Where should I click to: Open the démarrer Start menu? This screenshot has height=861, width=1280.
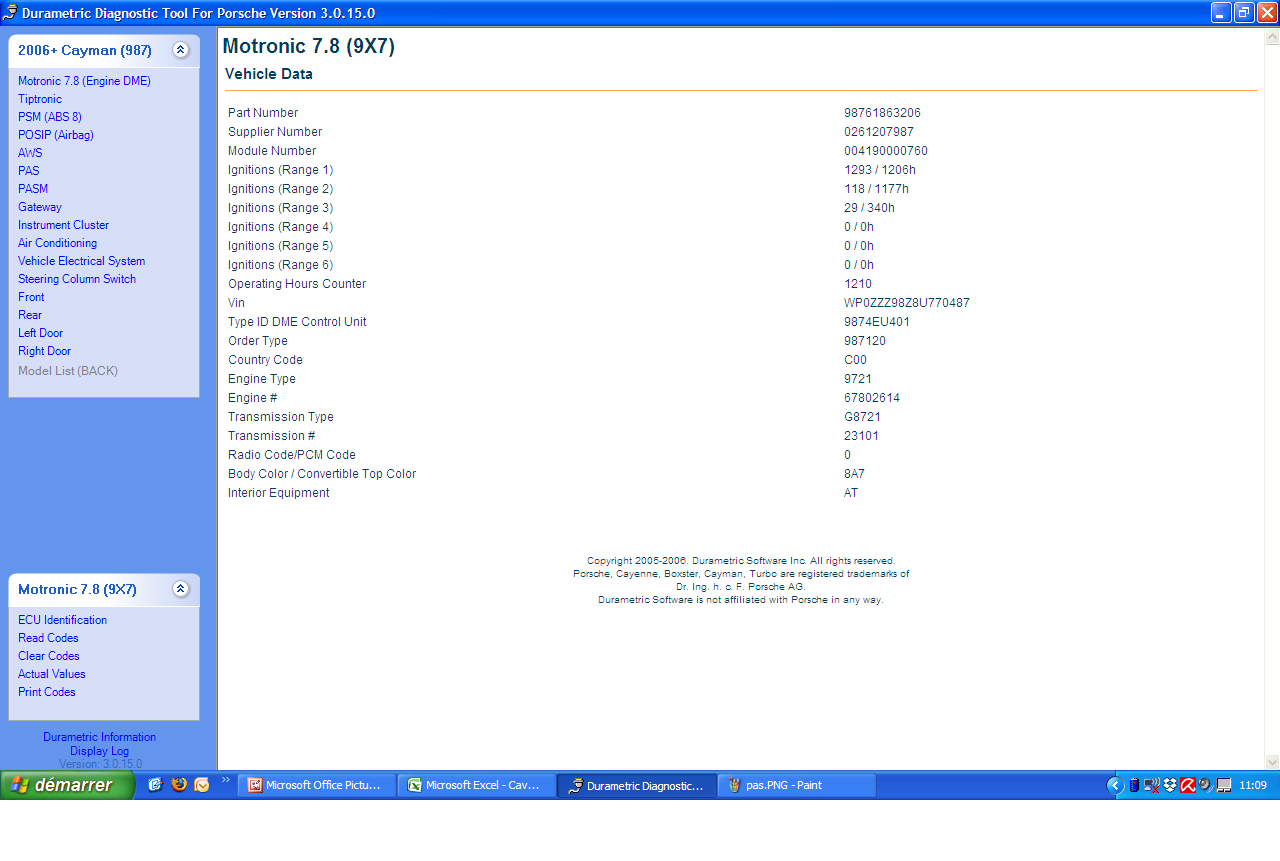point(67,785)
